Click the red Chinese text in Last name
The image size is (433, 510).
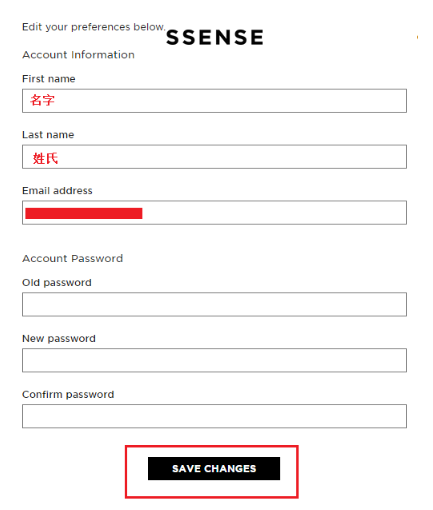pyautogui.click(x=45, y=158)
